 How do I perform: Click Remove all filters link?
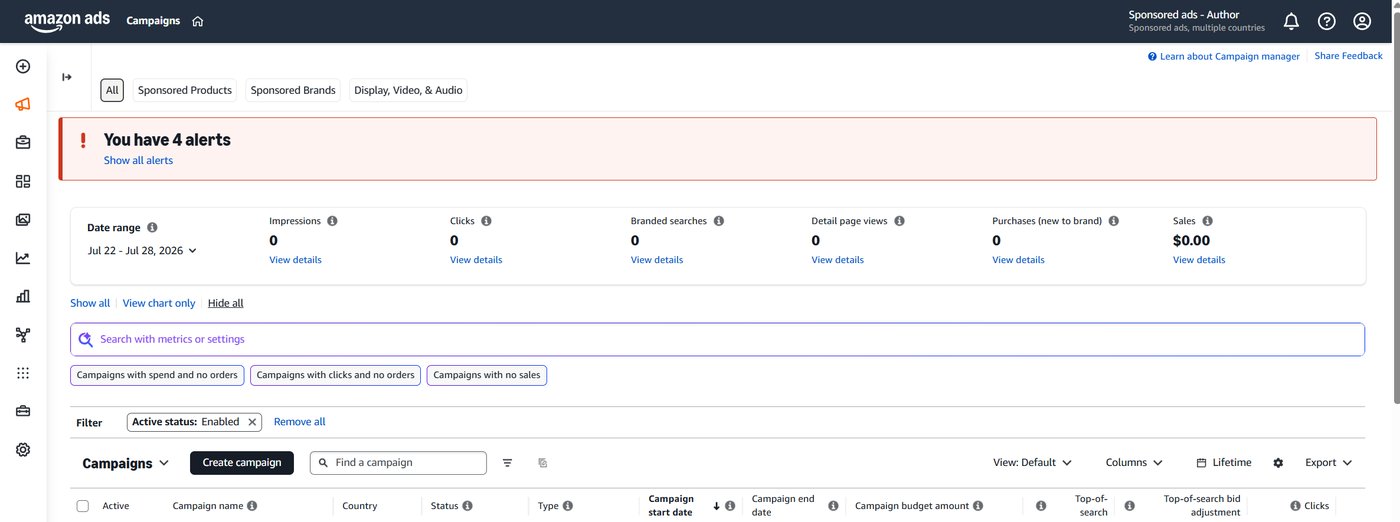pyautogui.click(x=299, y=422)
